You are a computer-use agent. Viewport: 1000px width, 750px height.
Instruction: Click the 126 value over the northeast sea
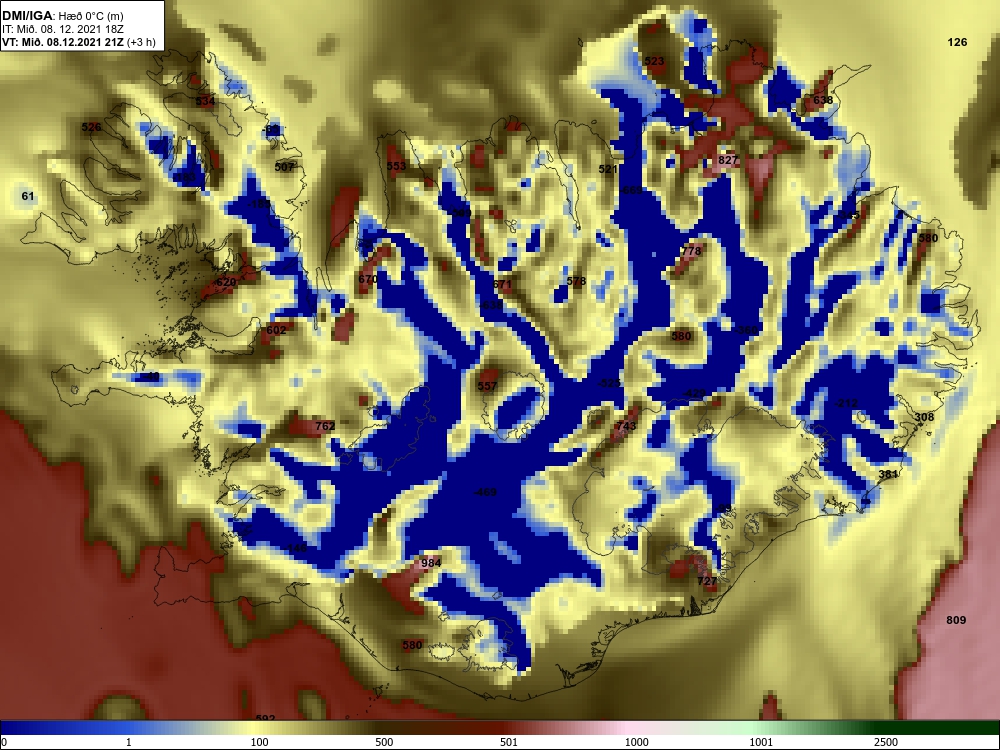pos(957,42)
